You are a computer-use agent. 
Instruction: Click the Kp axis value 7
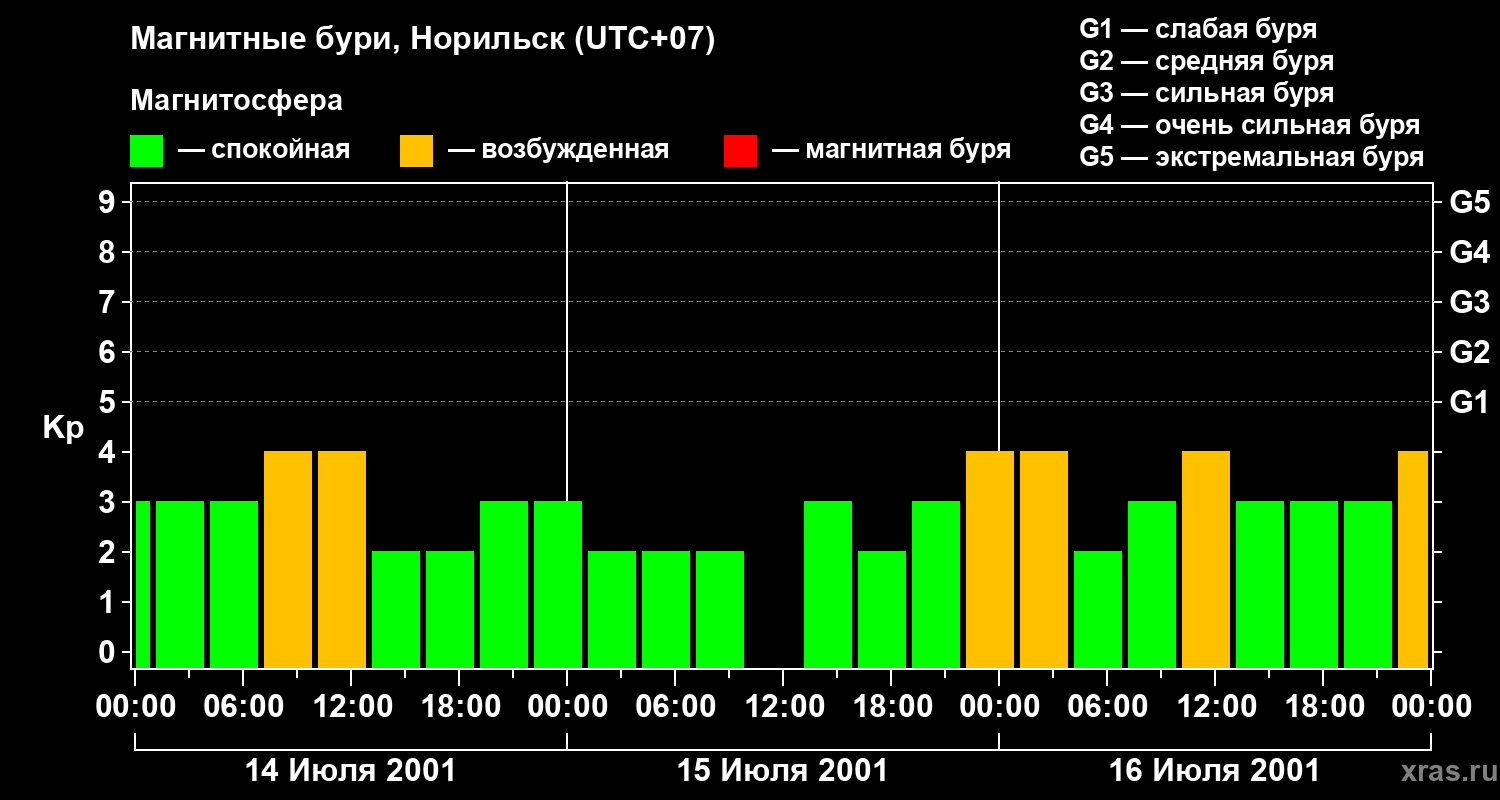point(108,303)
